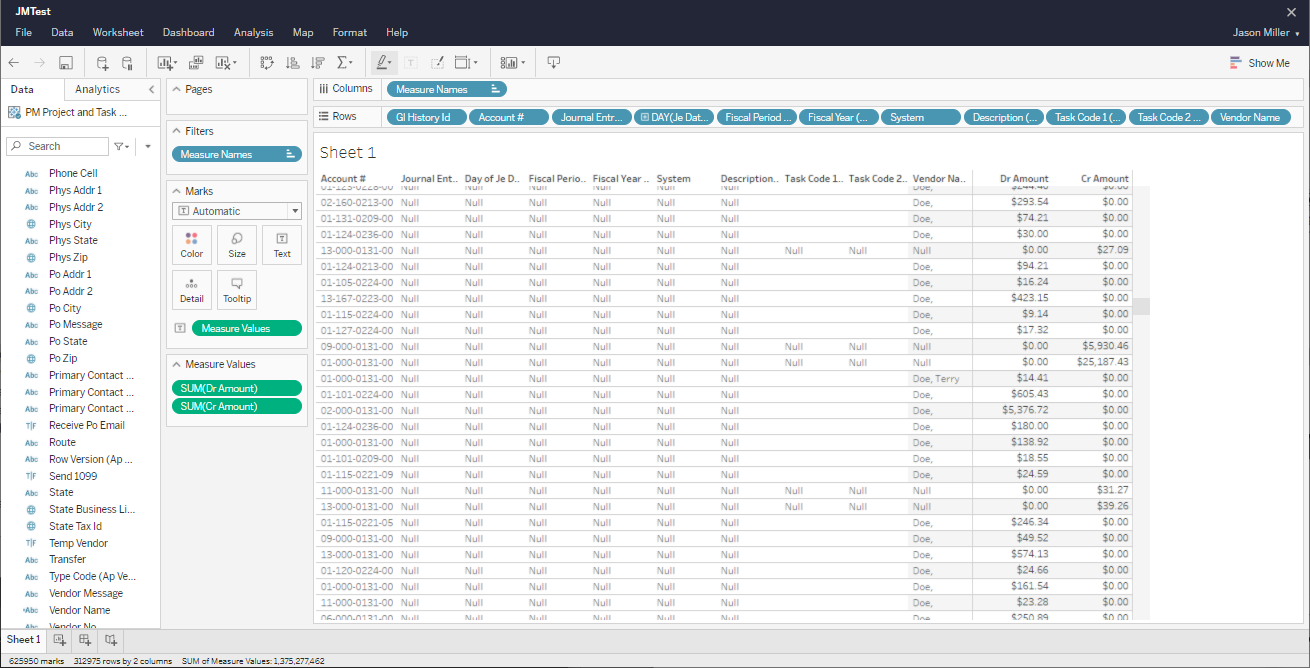1310x668 pixels.
Task: Click Measure Names pill in Filters card
Action: click(x=237, y=154)
